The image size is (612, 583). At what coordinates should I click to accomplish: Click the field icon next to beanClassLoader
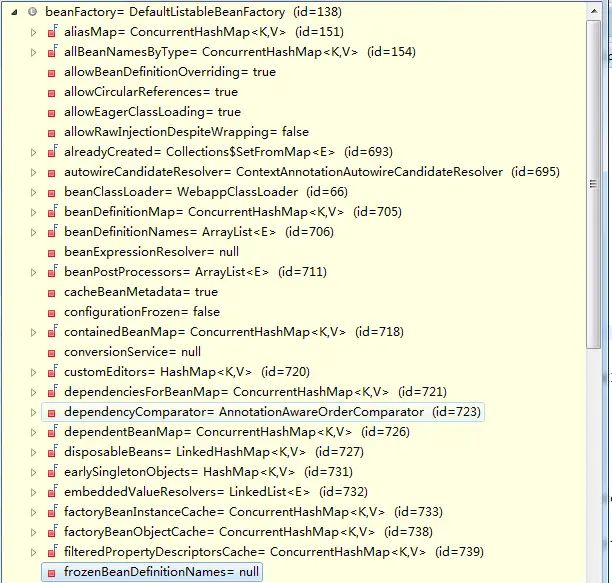[52, 193]
